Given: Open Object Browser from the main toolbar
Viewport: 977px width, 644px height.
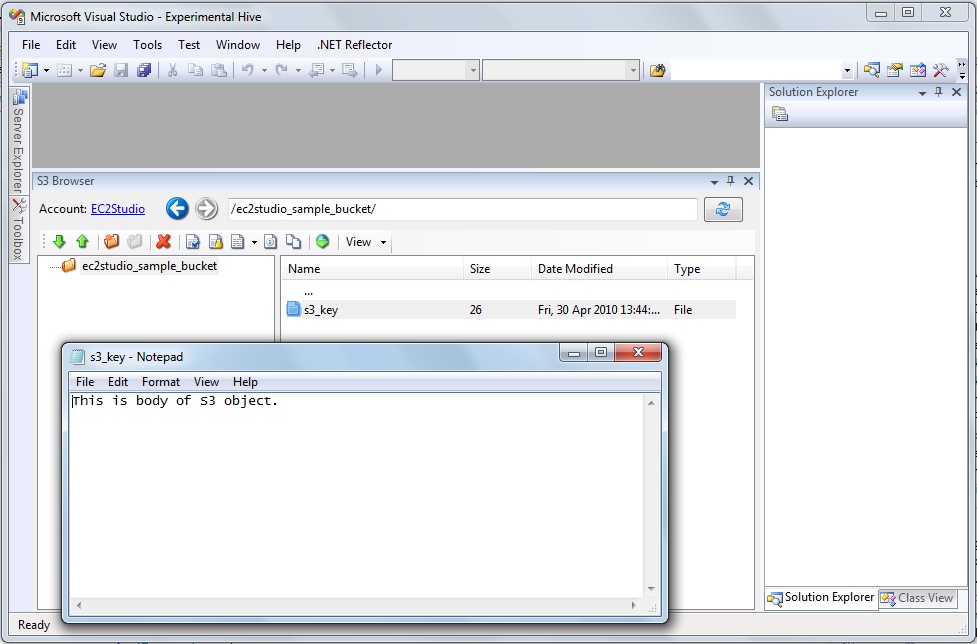Looking at the screenshot, I should [918, 70].
